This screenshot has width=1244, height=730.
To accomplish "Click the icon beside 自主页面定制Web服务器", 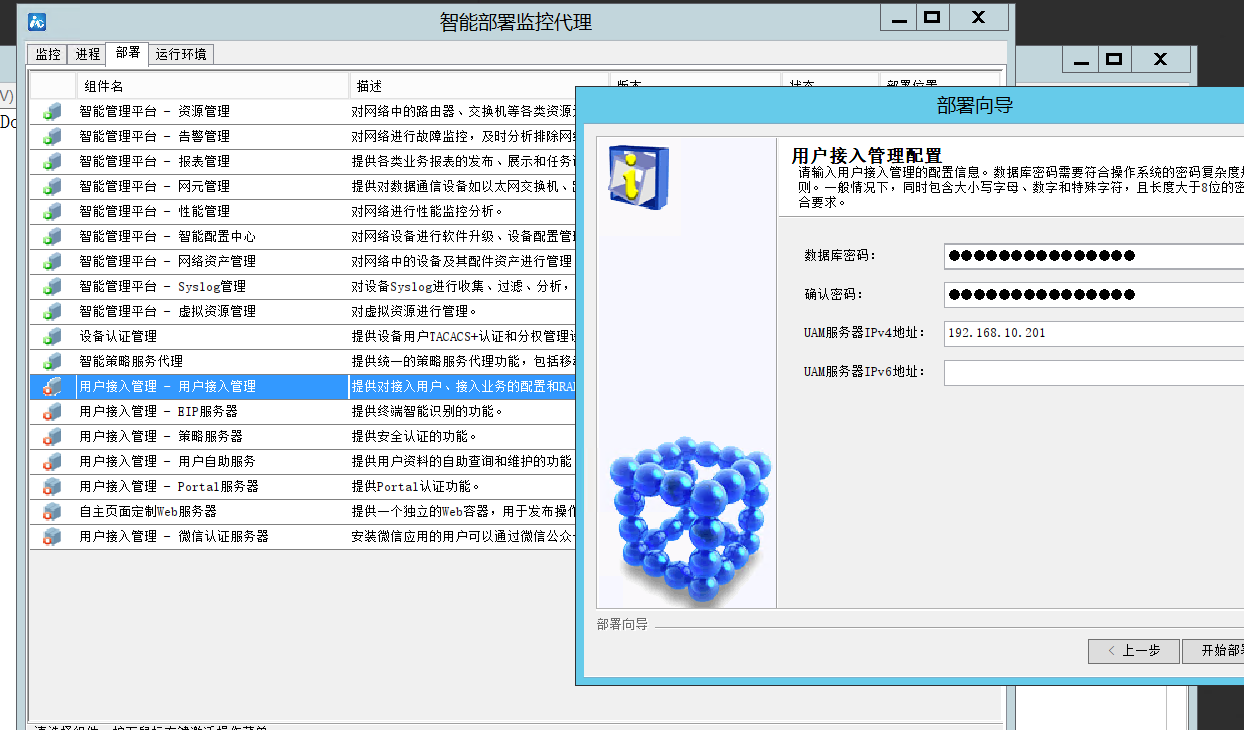I will 53,511.
